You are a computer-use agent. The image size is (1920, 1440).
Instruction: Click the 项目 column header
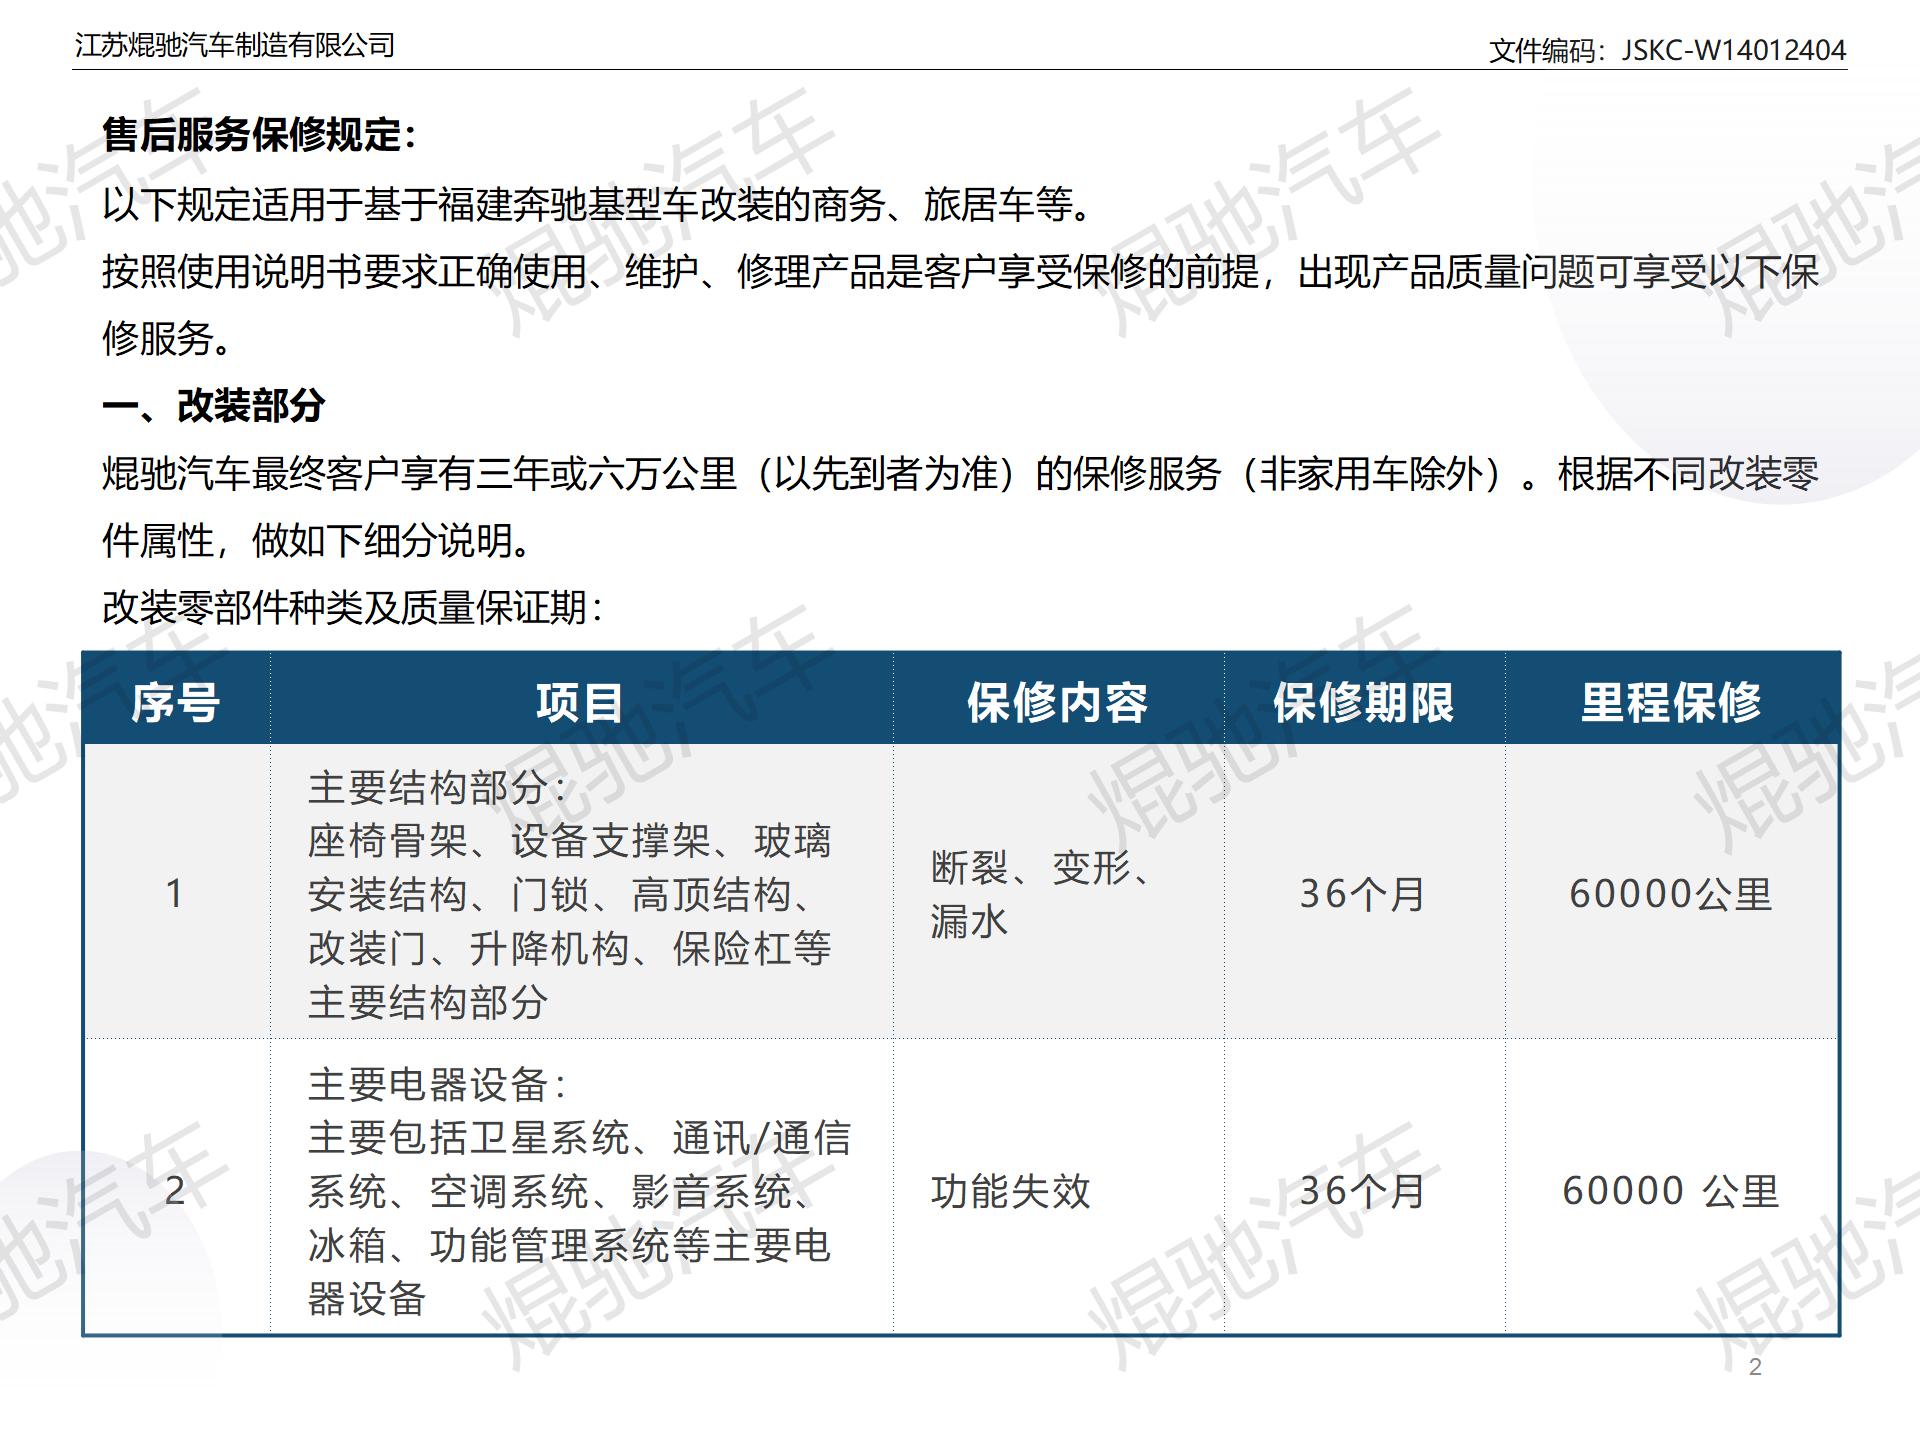580,702
